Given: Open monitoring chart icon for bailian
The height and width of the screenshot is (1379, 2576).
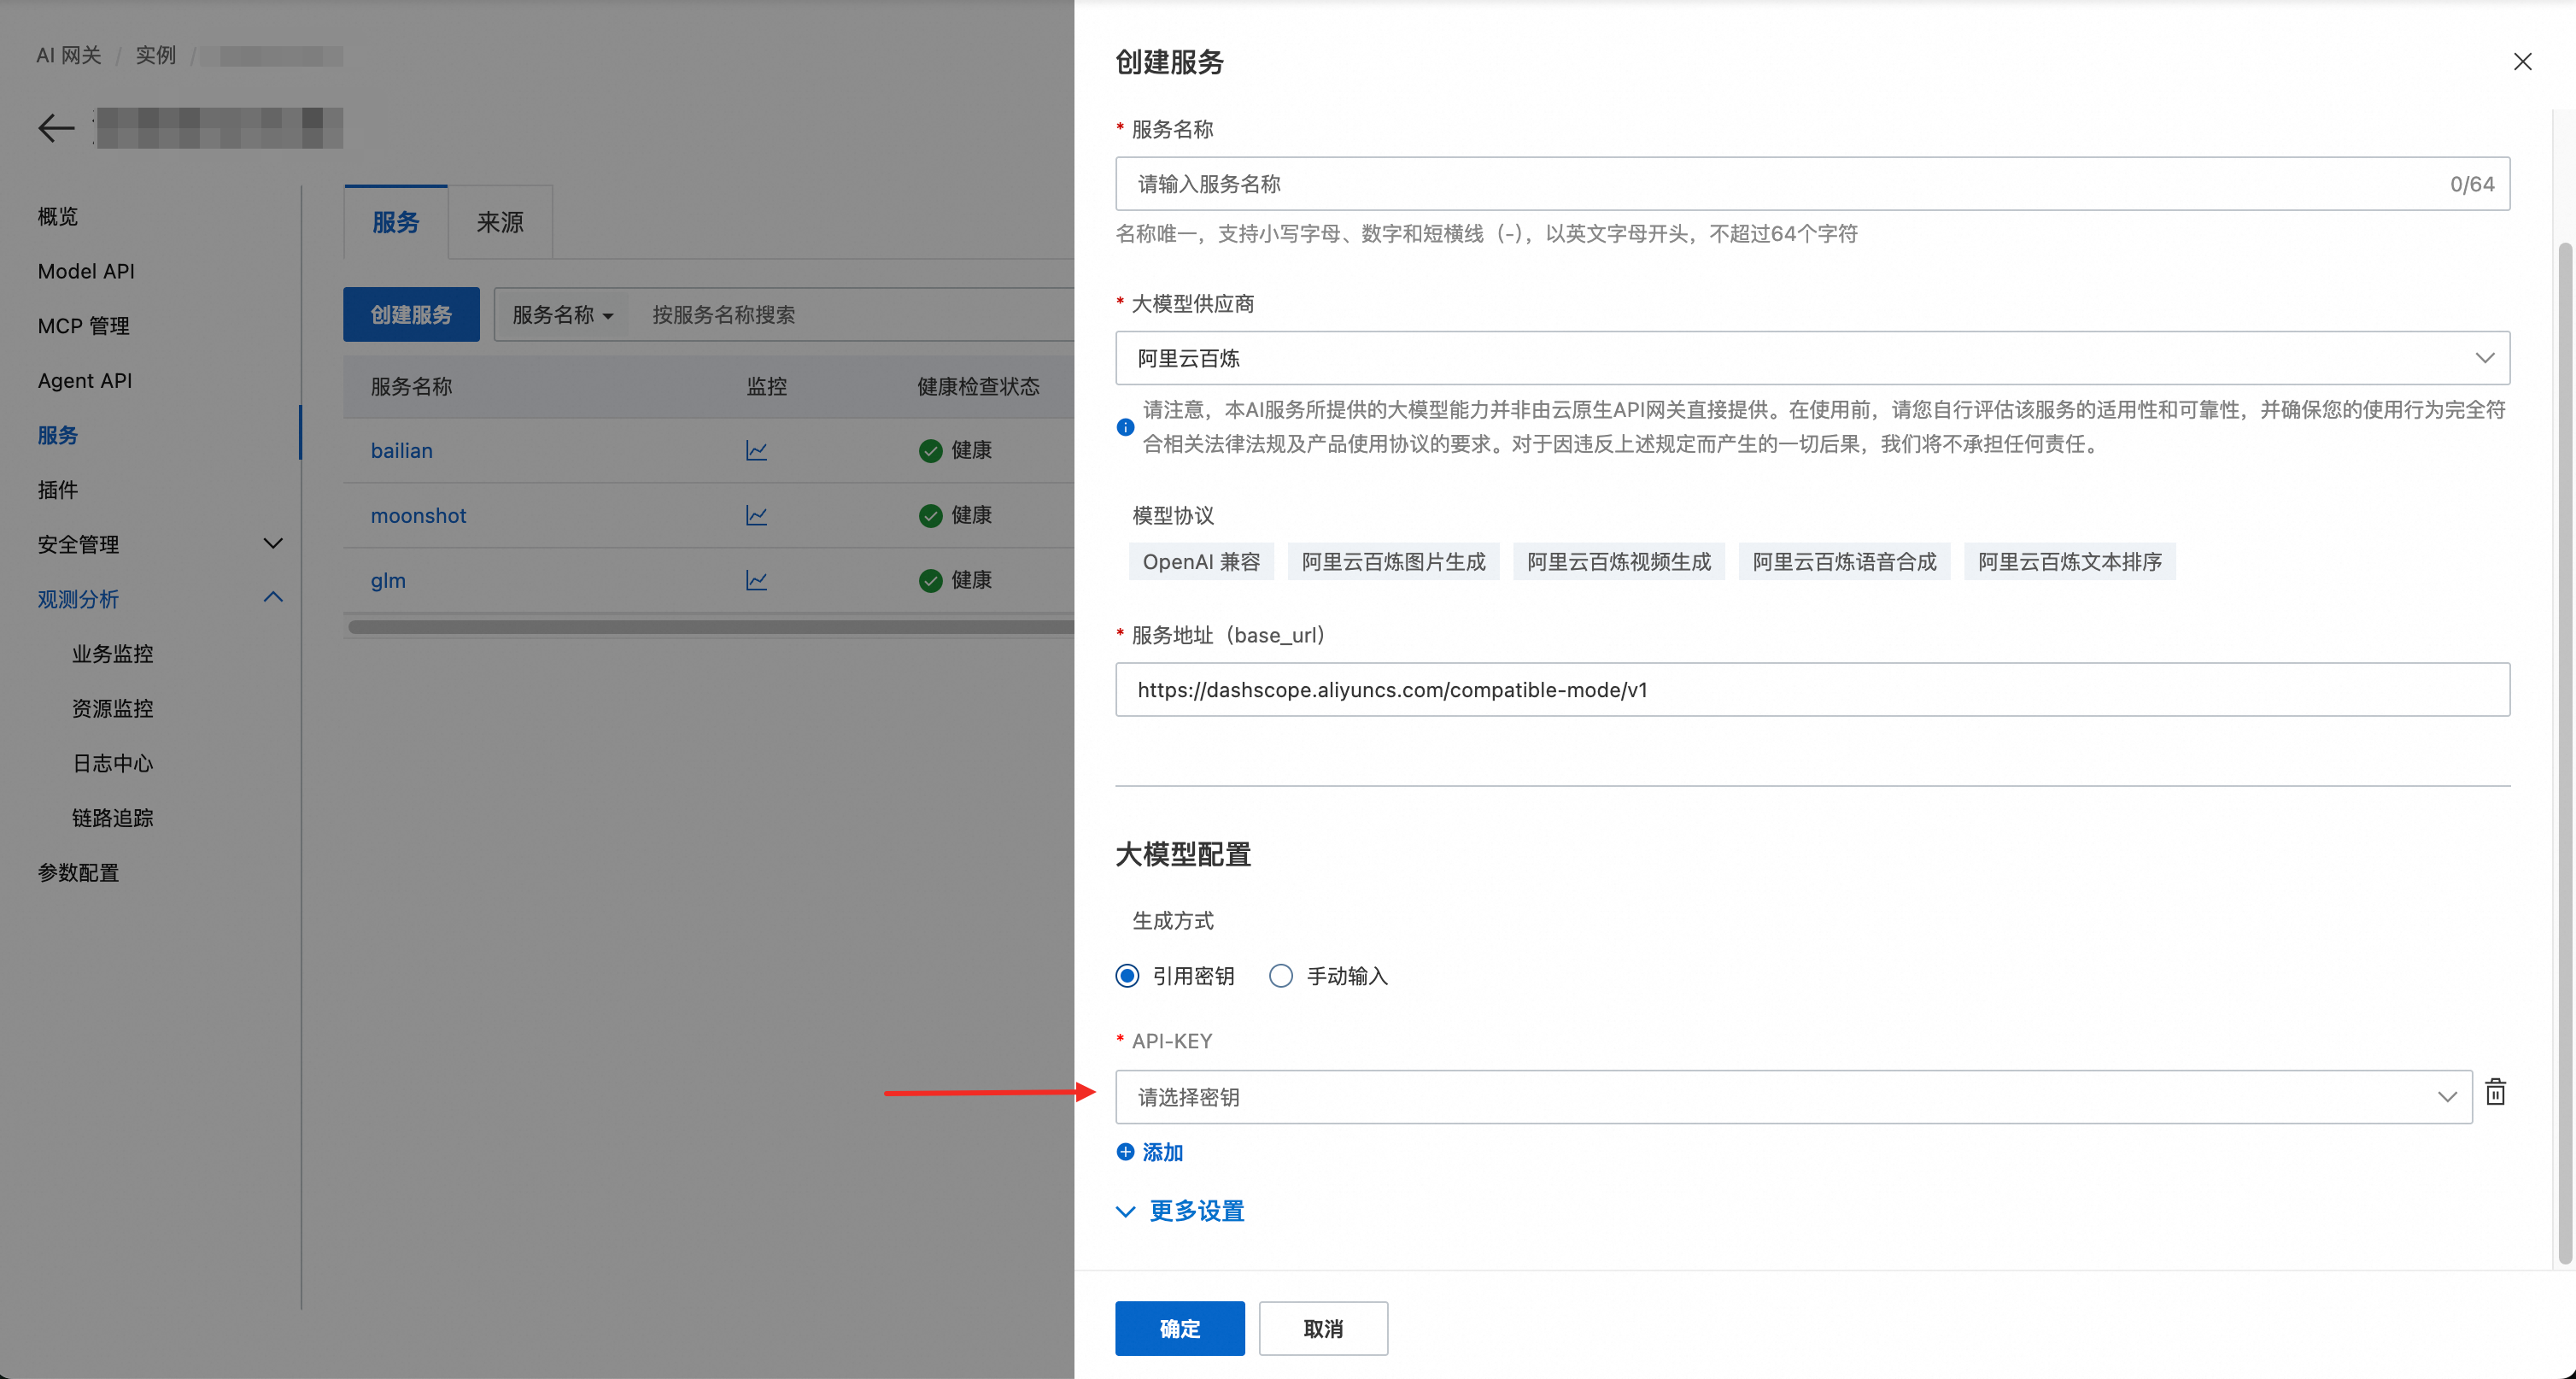Looking at the screenshot, I should (756, 451).
